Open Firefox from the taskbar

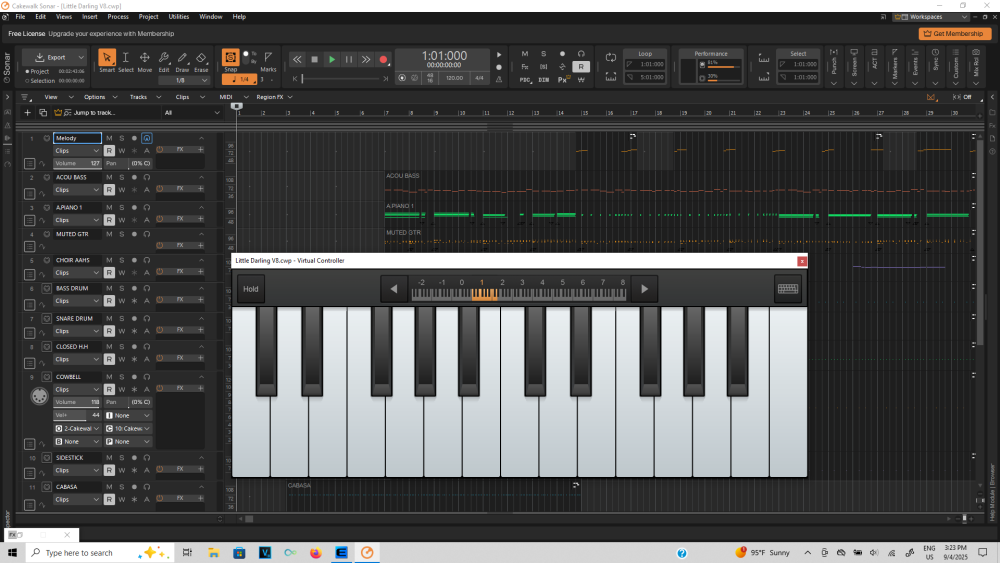(316, 553)
